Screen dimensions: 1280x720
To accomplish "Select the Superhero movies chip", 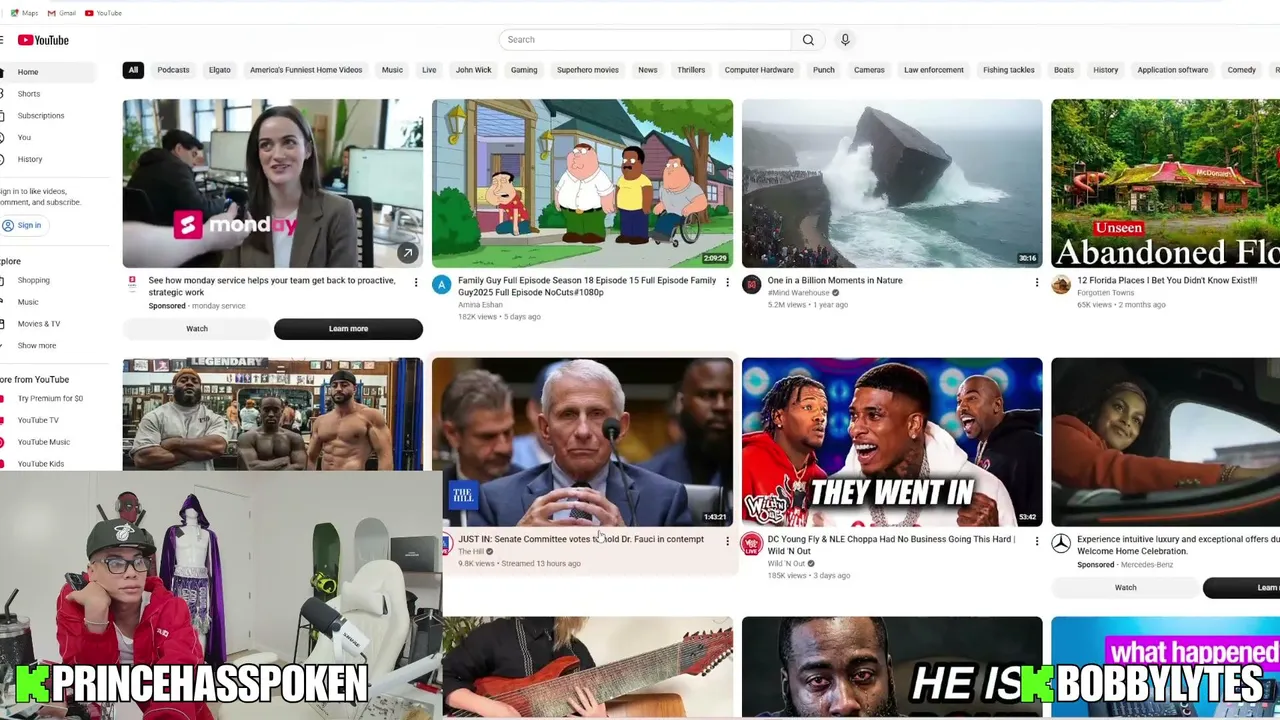I will 588,70.
